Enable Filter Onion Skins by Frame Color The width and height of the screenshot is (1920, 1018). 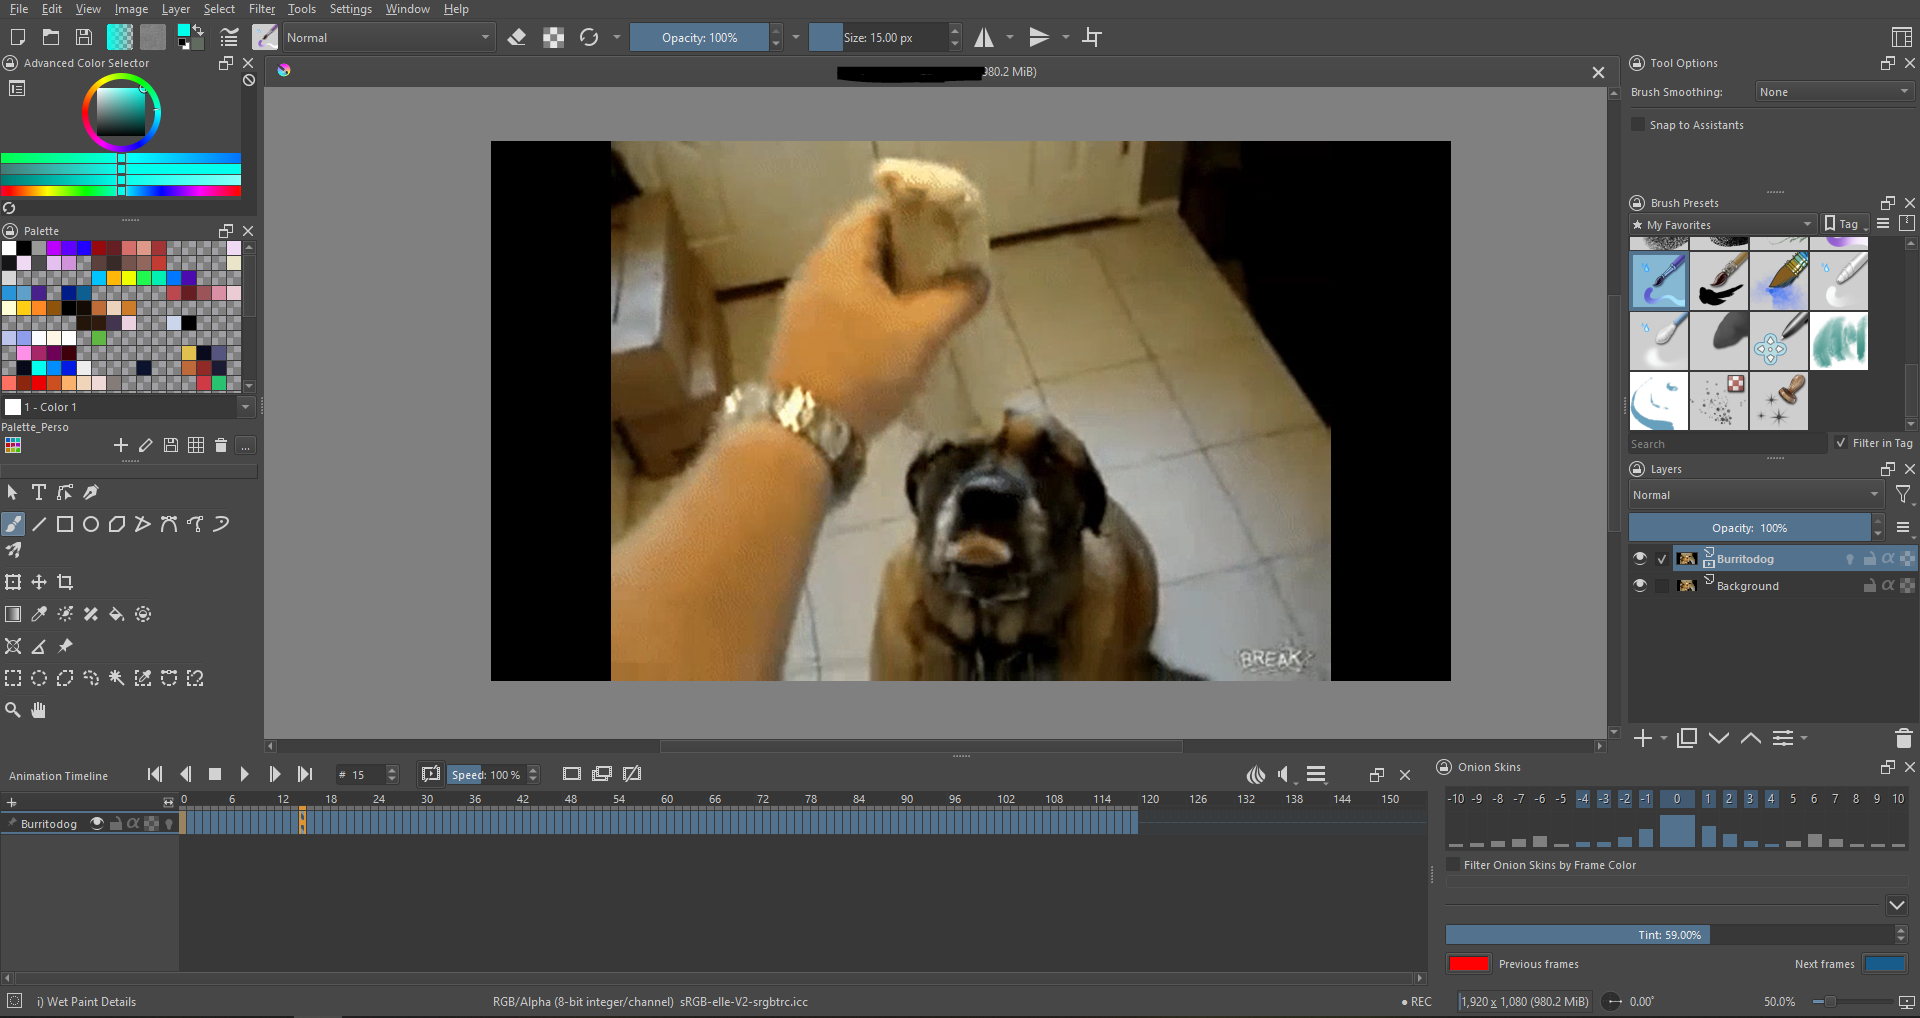tap(1453, 865)
